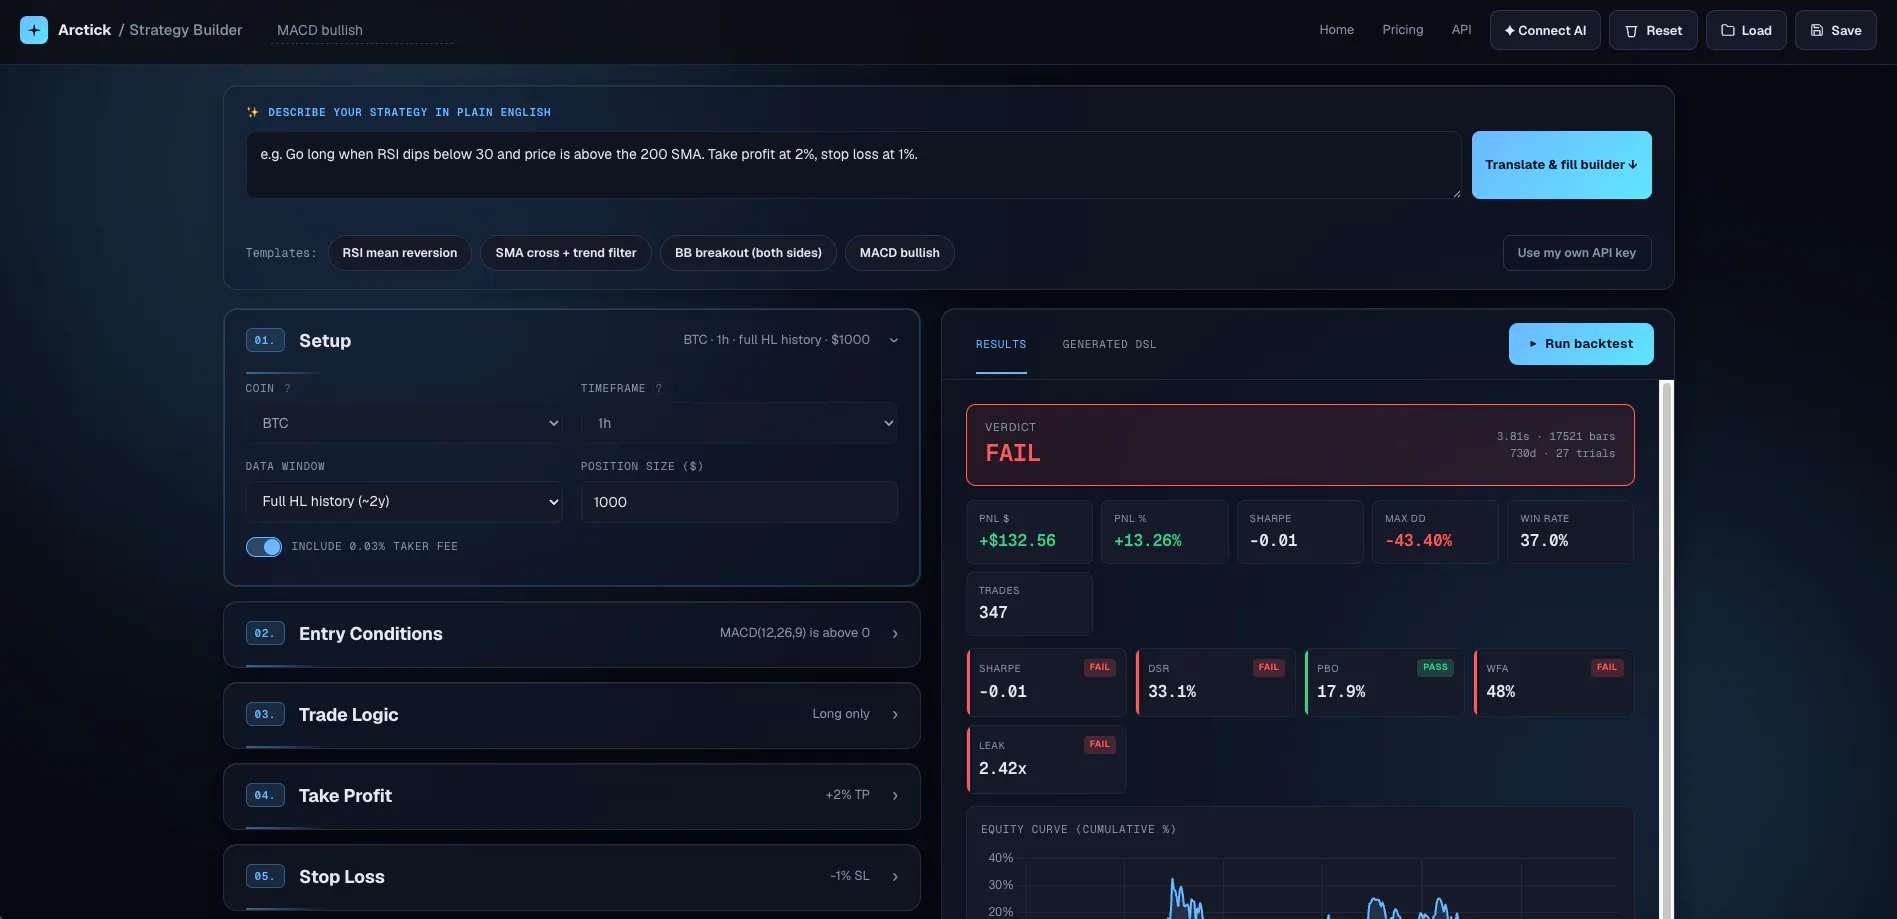The width and height of the screenshot is (1897, 919).
Task: Click the DSR card value 33.1%
Action: (x=1172, y=692)
